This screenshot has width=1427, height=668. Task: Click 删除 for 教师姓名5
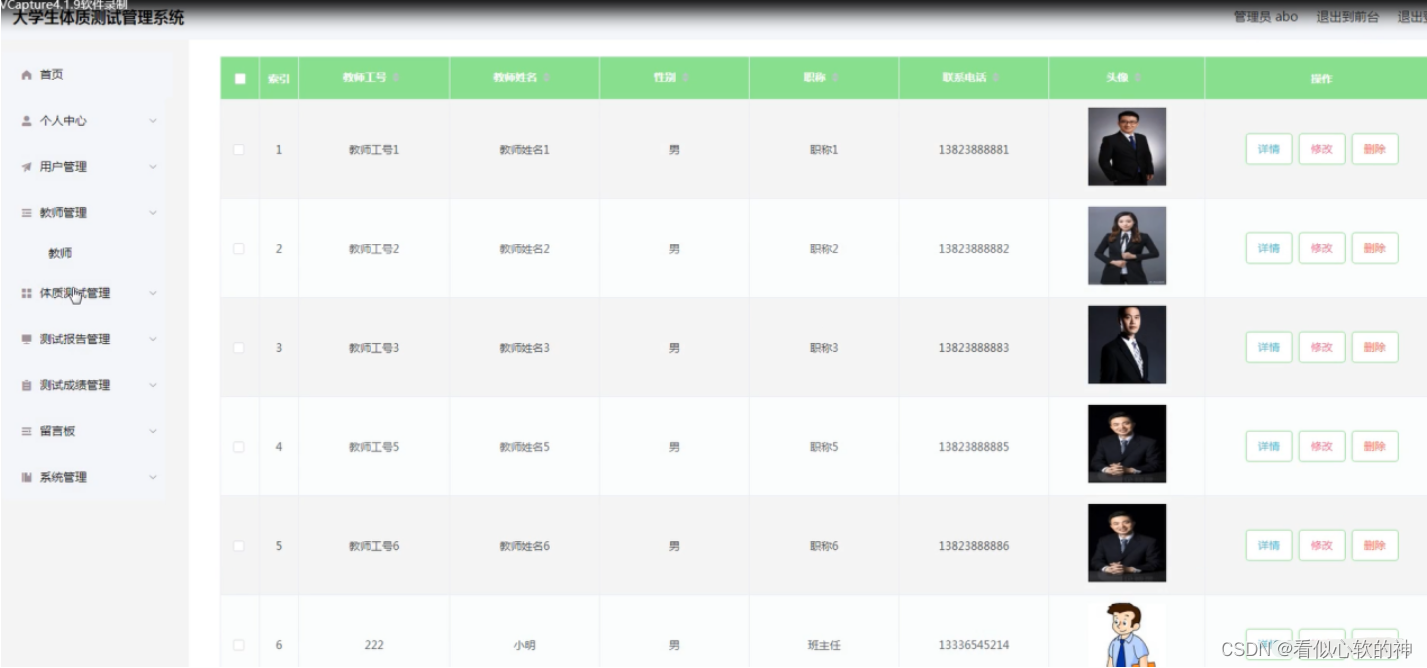1375,446
